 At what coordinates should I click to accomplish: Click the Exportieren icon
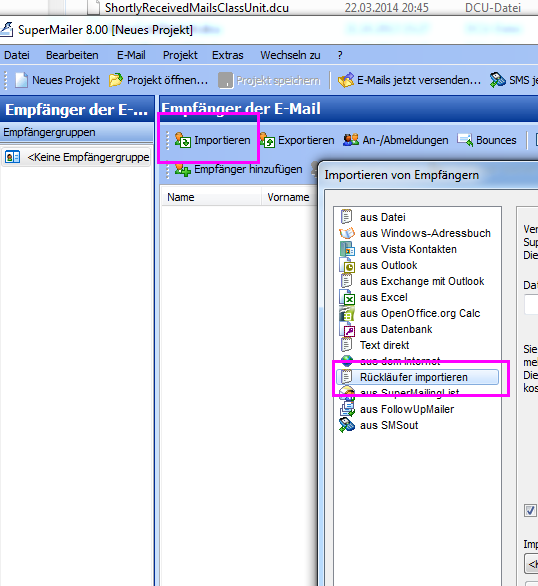[x=267, y=140]
